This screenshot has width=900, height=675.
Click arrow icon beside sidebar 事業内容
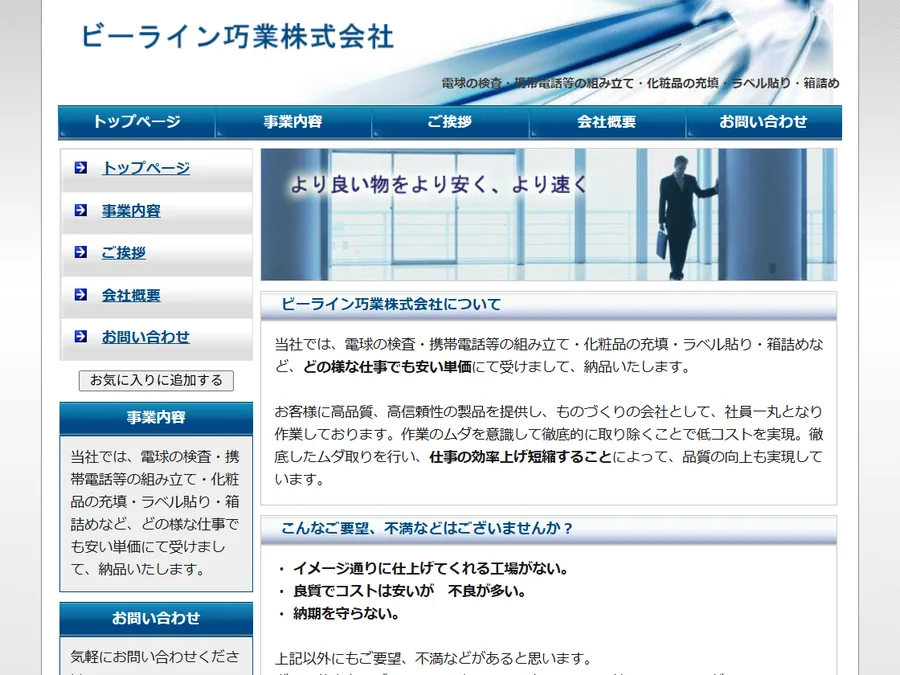tap(80, 210)
